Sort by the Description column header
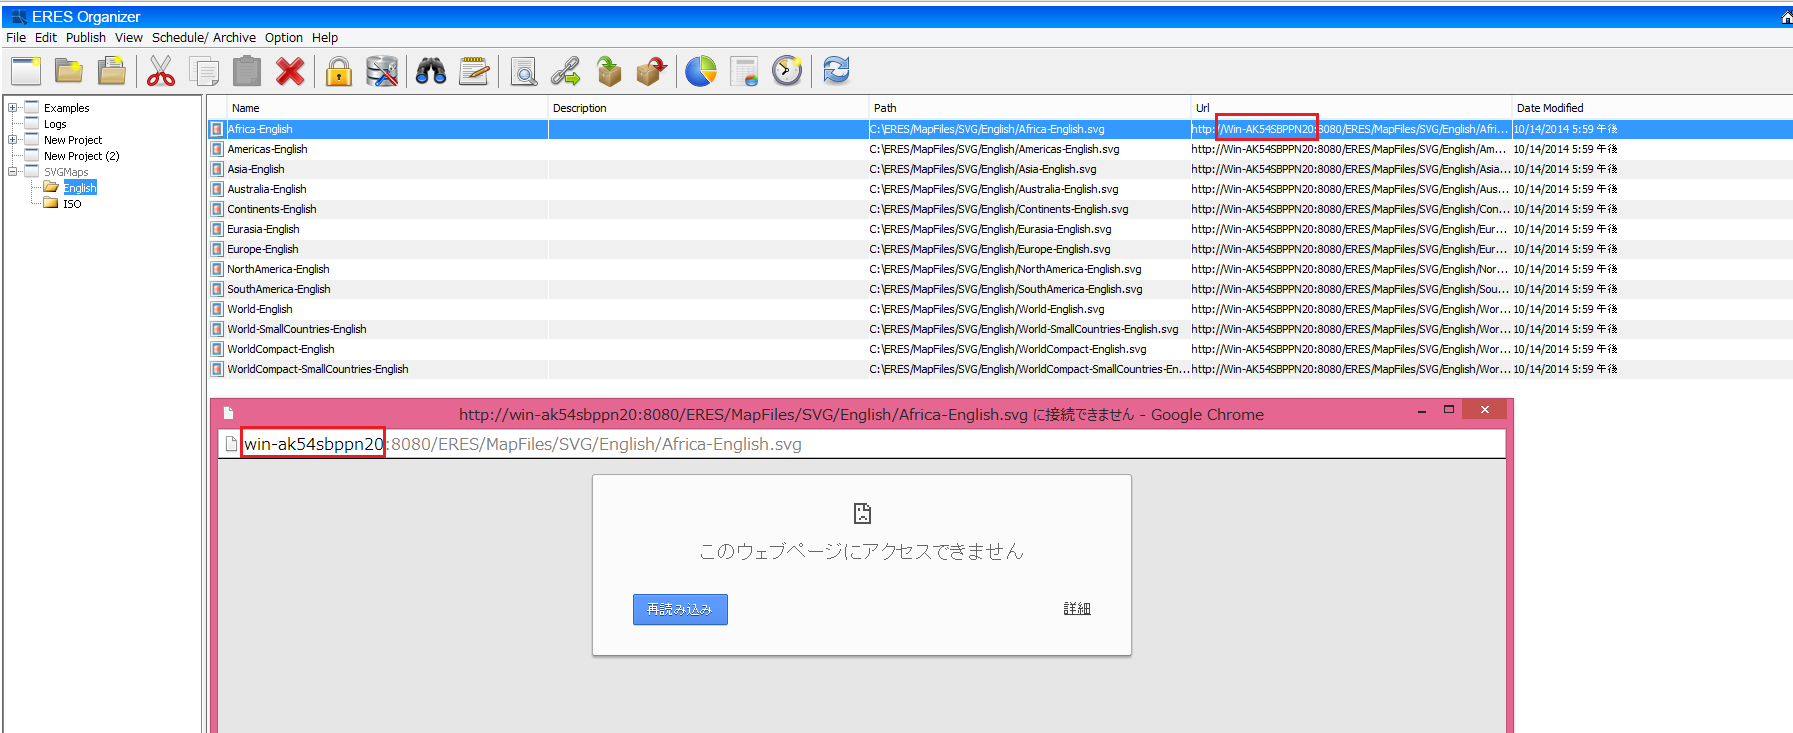This screenshot has width=1793, height=733. click(x=709, y=108)
